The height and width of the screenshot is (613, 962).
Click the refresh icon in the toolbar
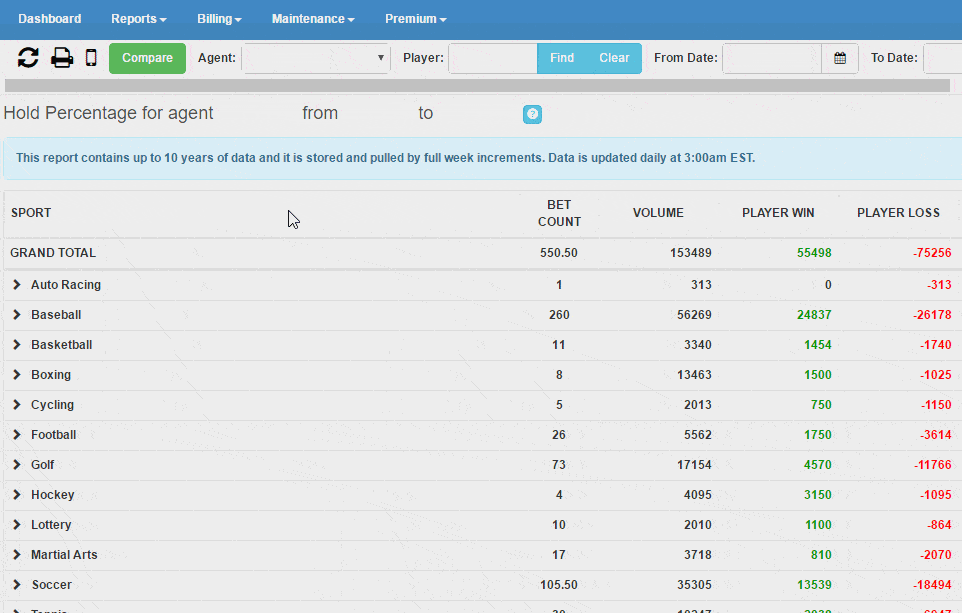(x=28, y=58)
